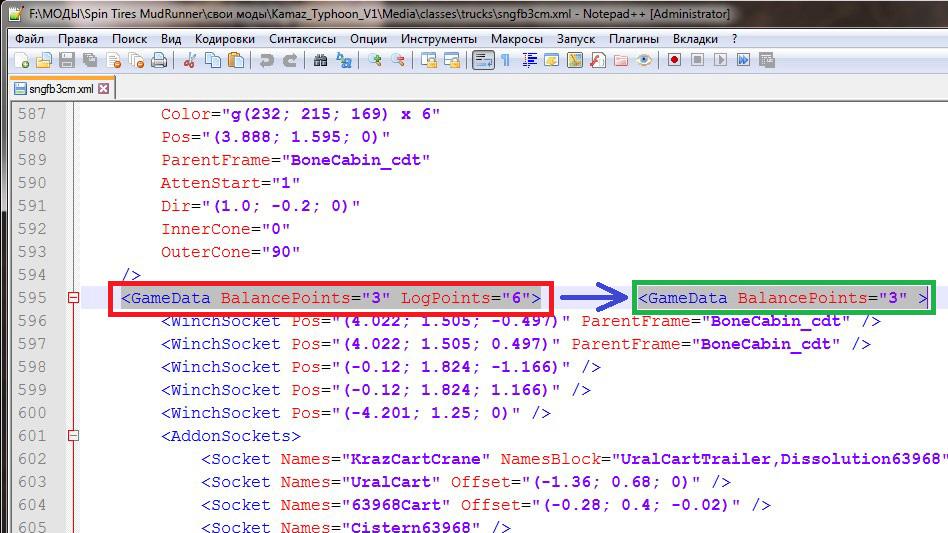
Task: Click the Zoom In magnifier icon
Action: click(375, 61)
